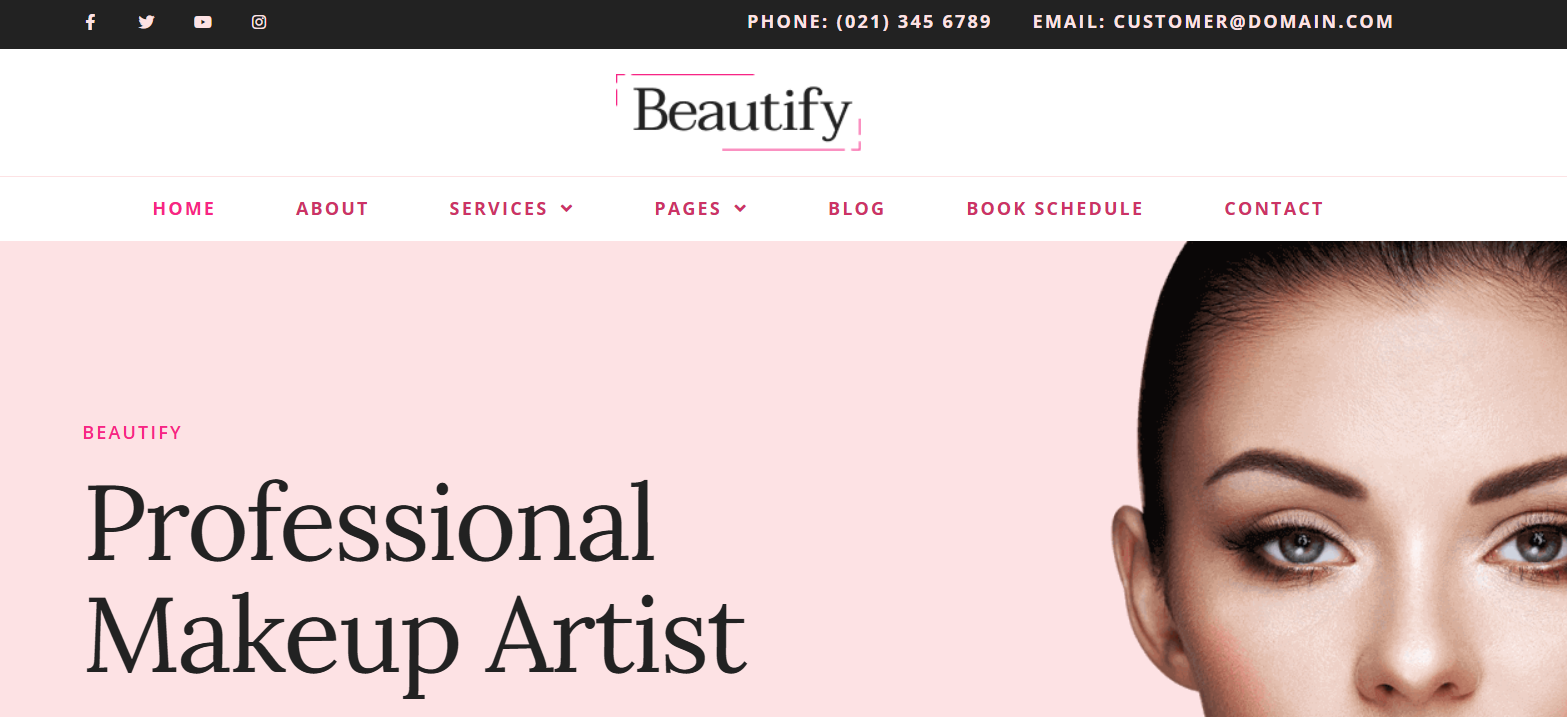
Task: Expand the Pages dropdown chevron
Action: 741,208
